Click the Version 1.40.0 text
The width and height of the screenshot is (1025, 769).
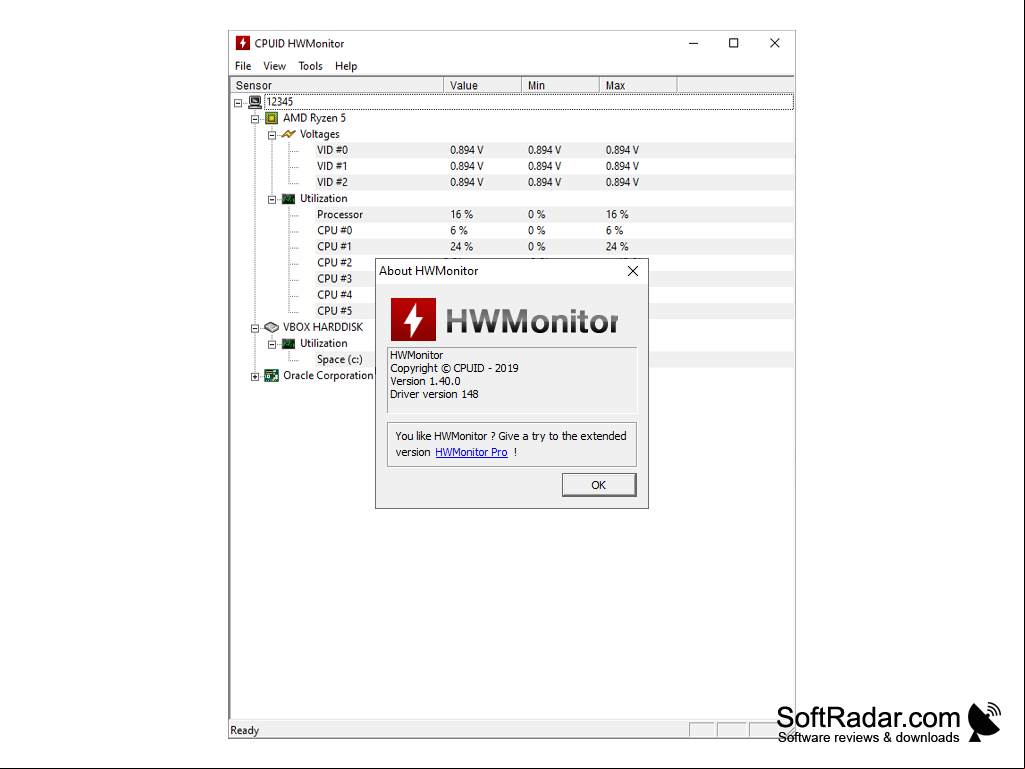click(426, 381)
